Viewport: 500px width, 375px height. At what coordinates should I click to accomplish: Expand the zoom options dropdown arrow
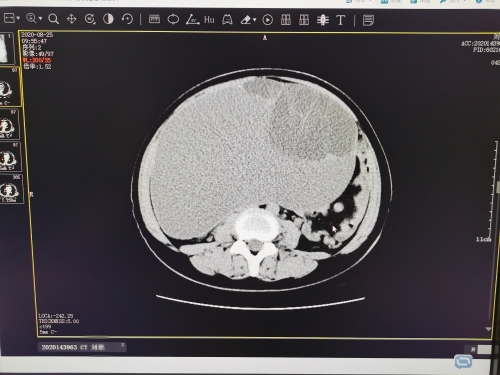40,18
